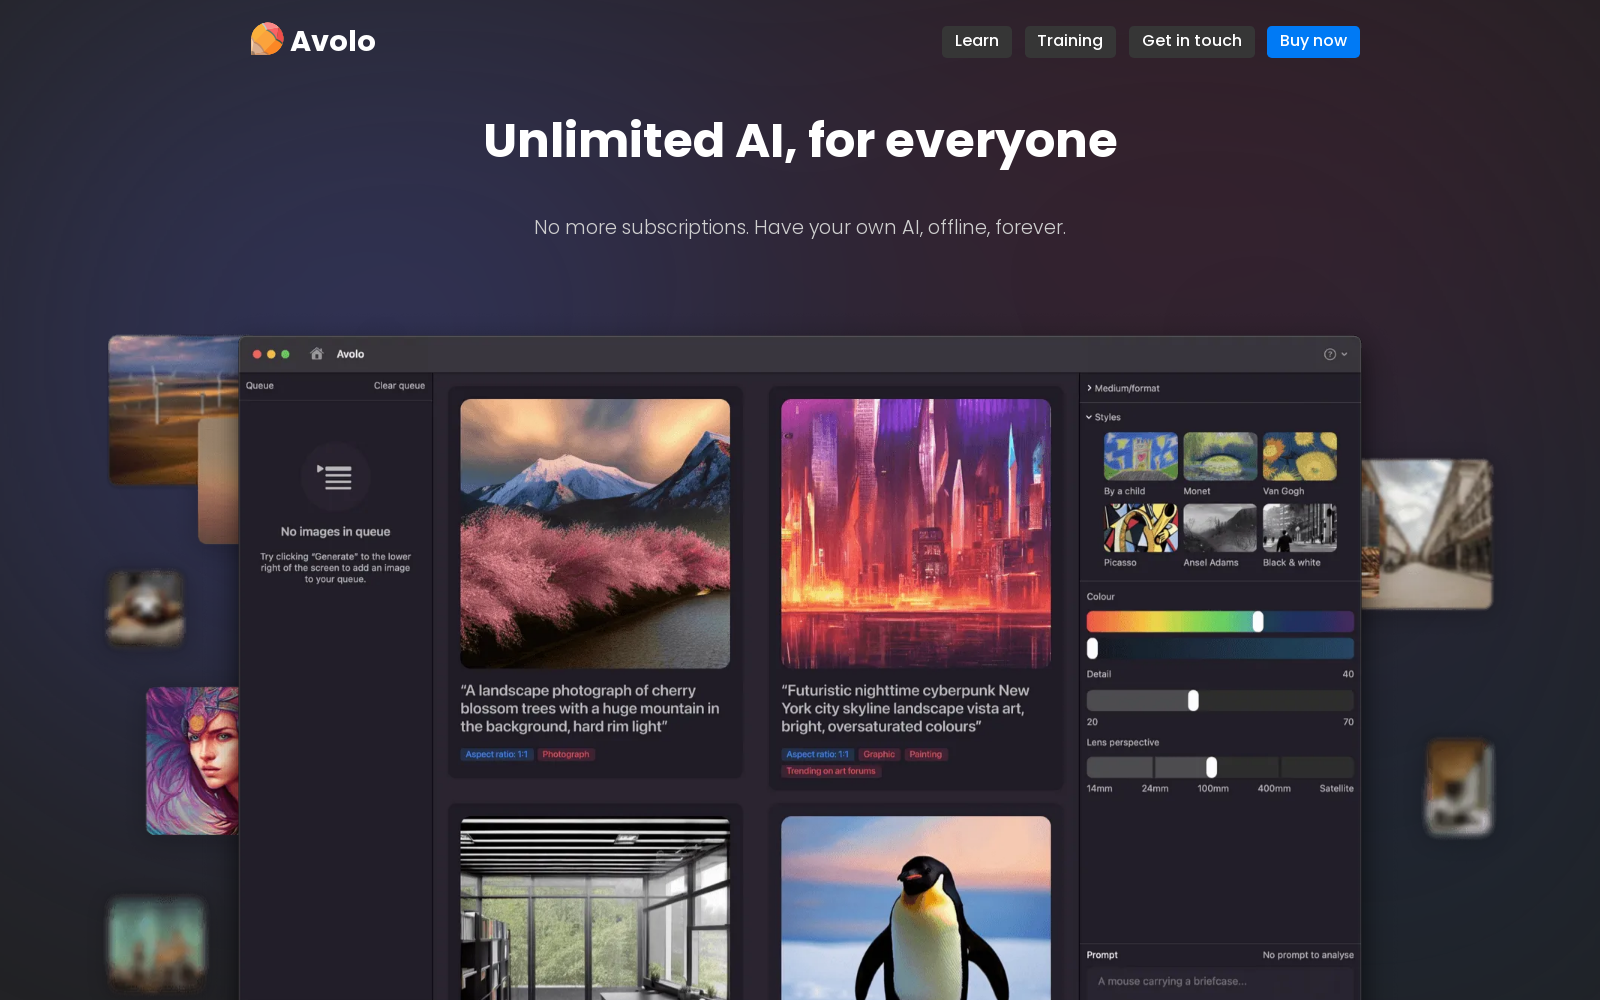This screenshot has width=1600, height=1000.
Task: Click the 24mm lens perspective label
Action: 1155,789
